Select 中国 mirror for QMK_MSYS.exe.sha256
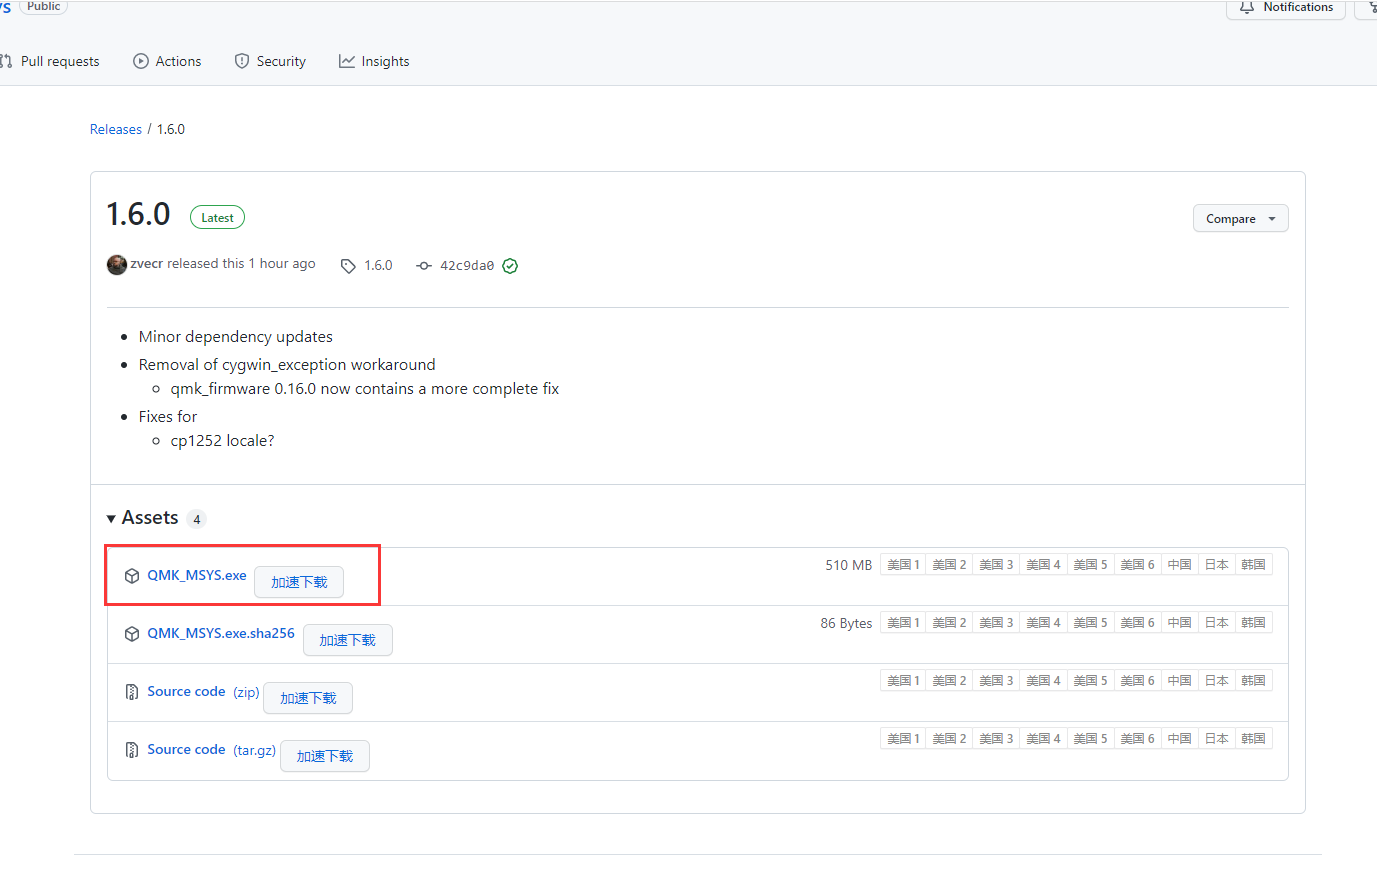Screen dimensions: 1377x873 pos(1180,623)
